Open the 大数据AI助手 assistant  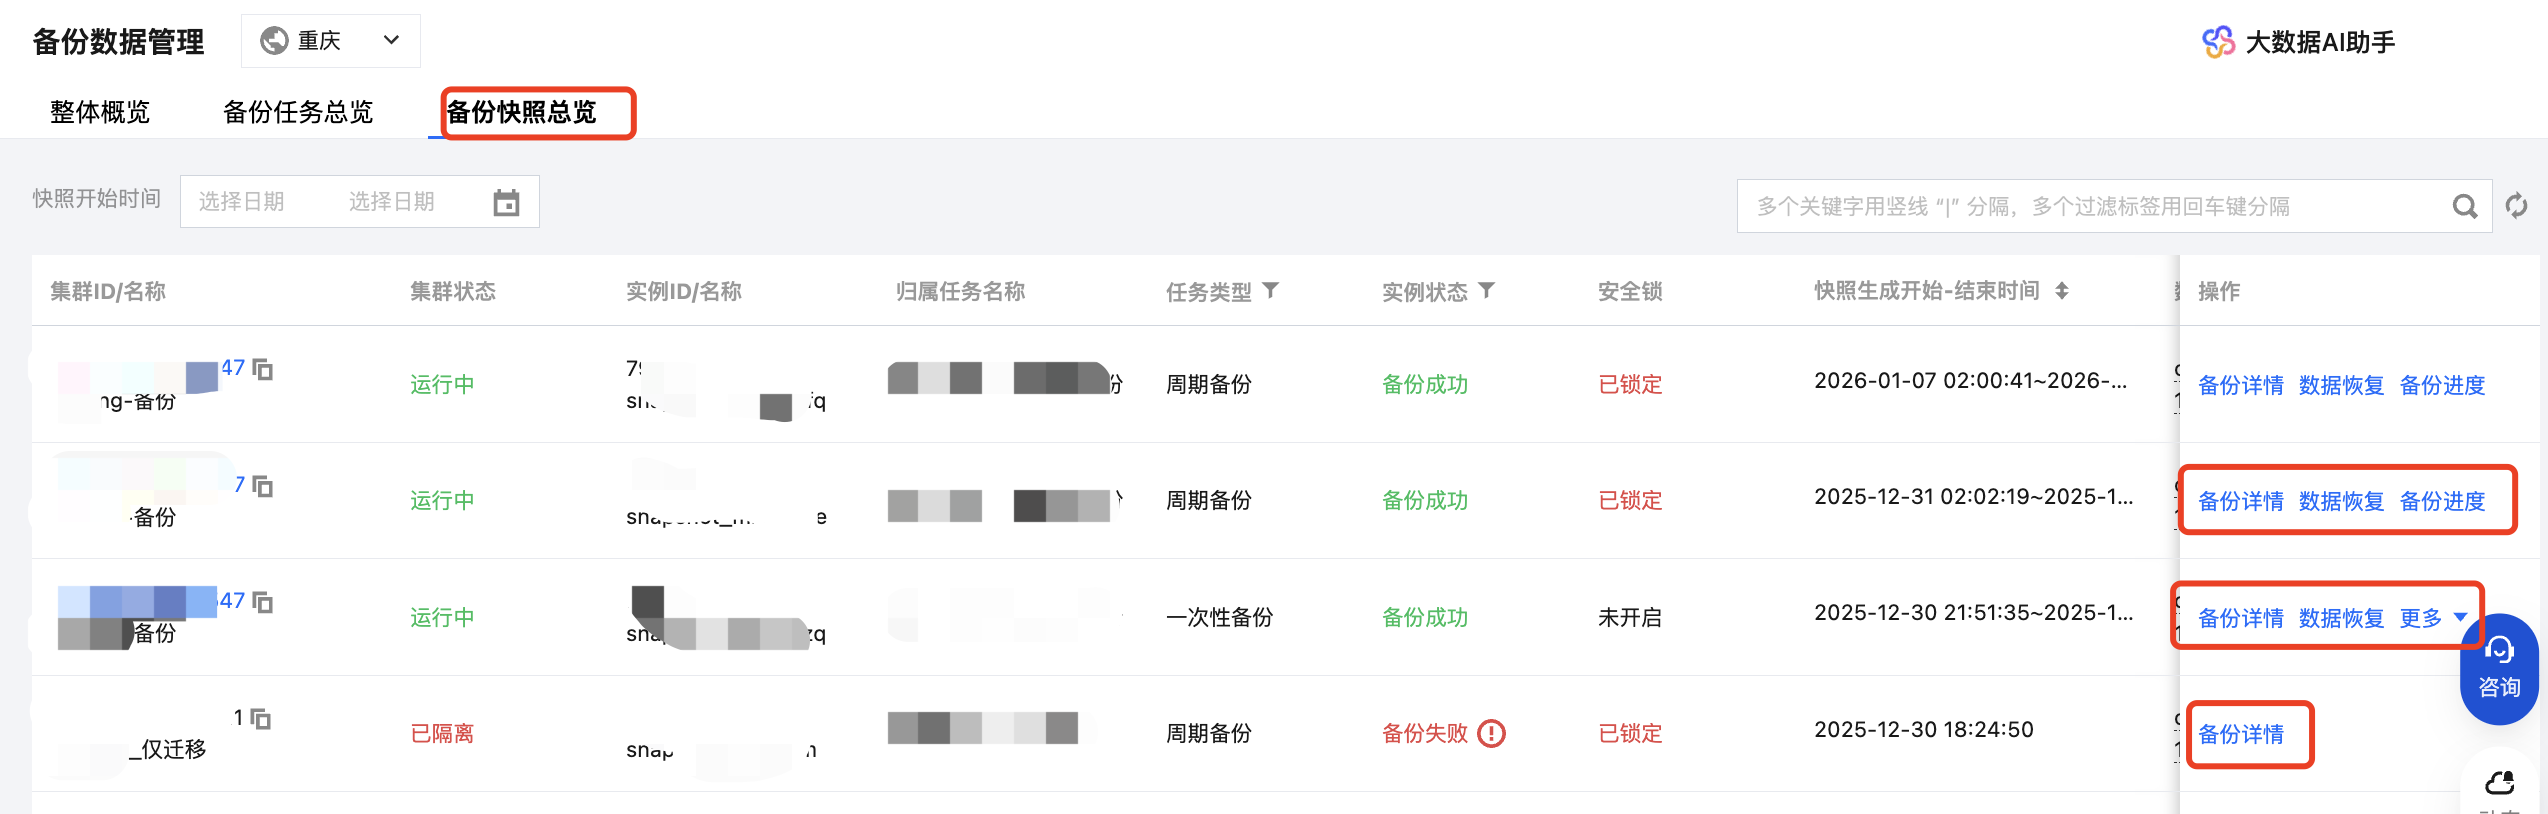pos(2298,42)
